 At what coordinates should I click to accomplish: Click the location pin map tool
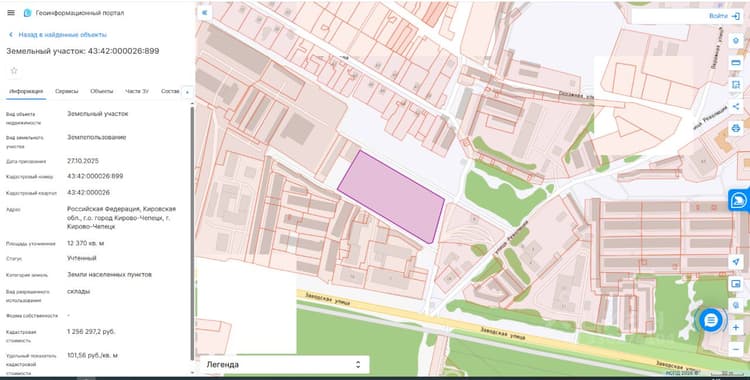(x=736, y=41)
